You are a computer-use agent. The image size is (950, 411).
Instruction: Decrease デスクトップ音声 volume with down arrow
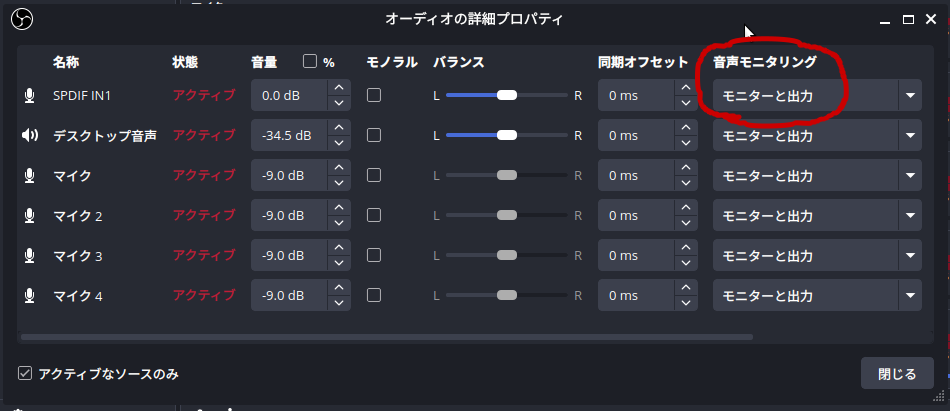click(339, 143)
